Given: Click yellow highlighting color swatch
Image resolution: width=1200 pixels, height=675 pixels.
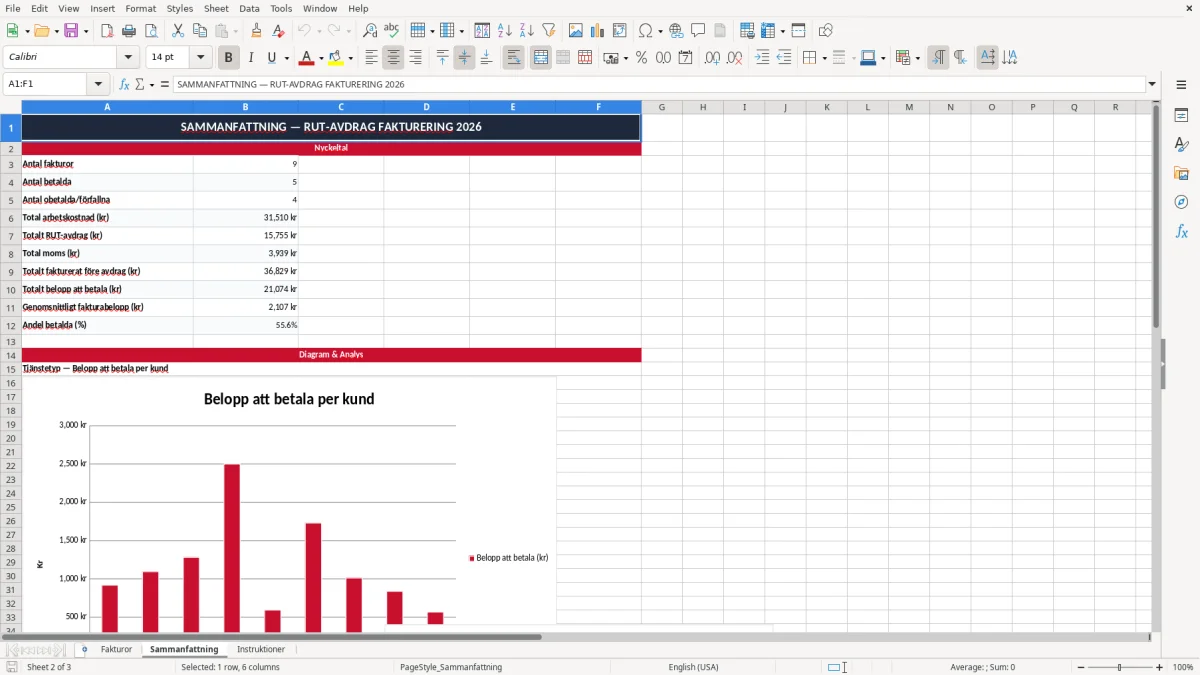Looking at the screenshot, I should 336,58.
